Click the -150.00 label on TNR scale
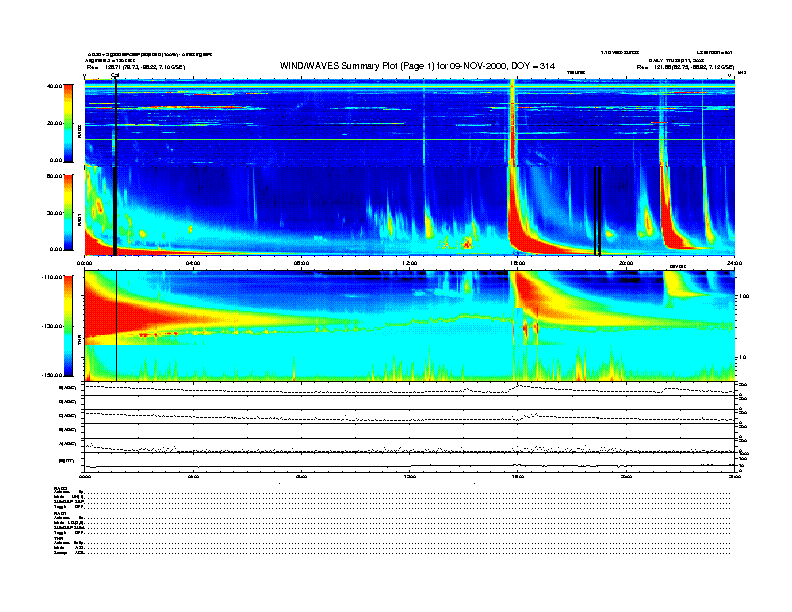 pyautogui.click(x=53, y=375)
